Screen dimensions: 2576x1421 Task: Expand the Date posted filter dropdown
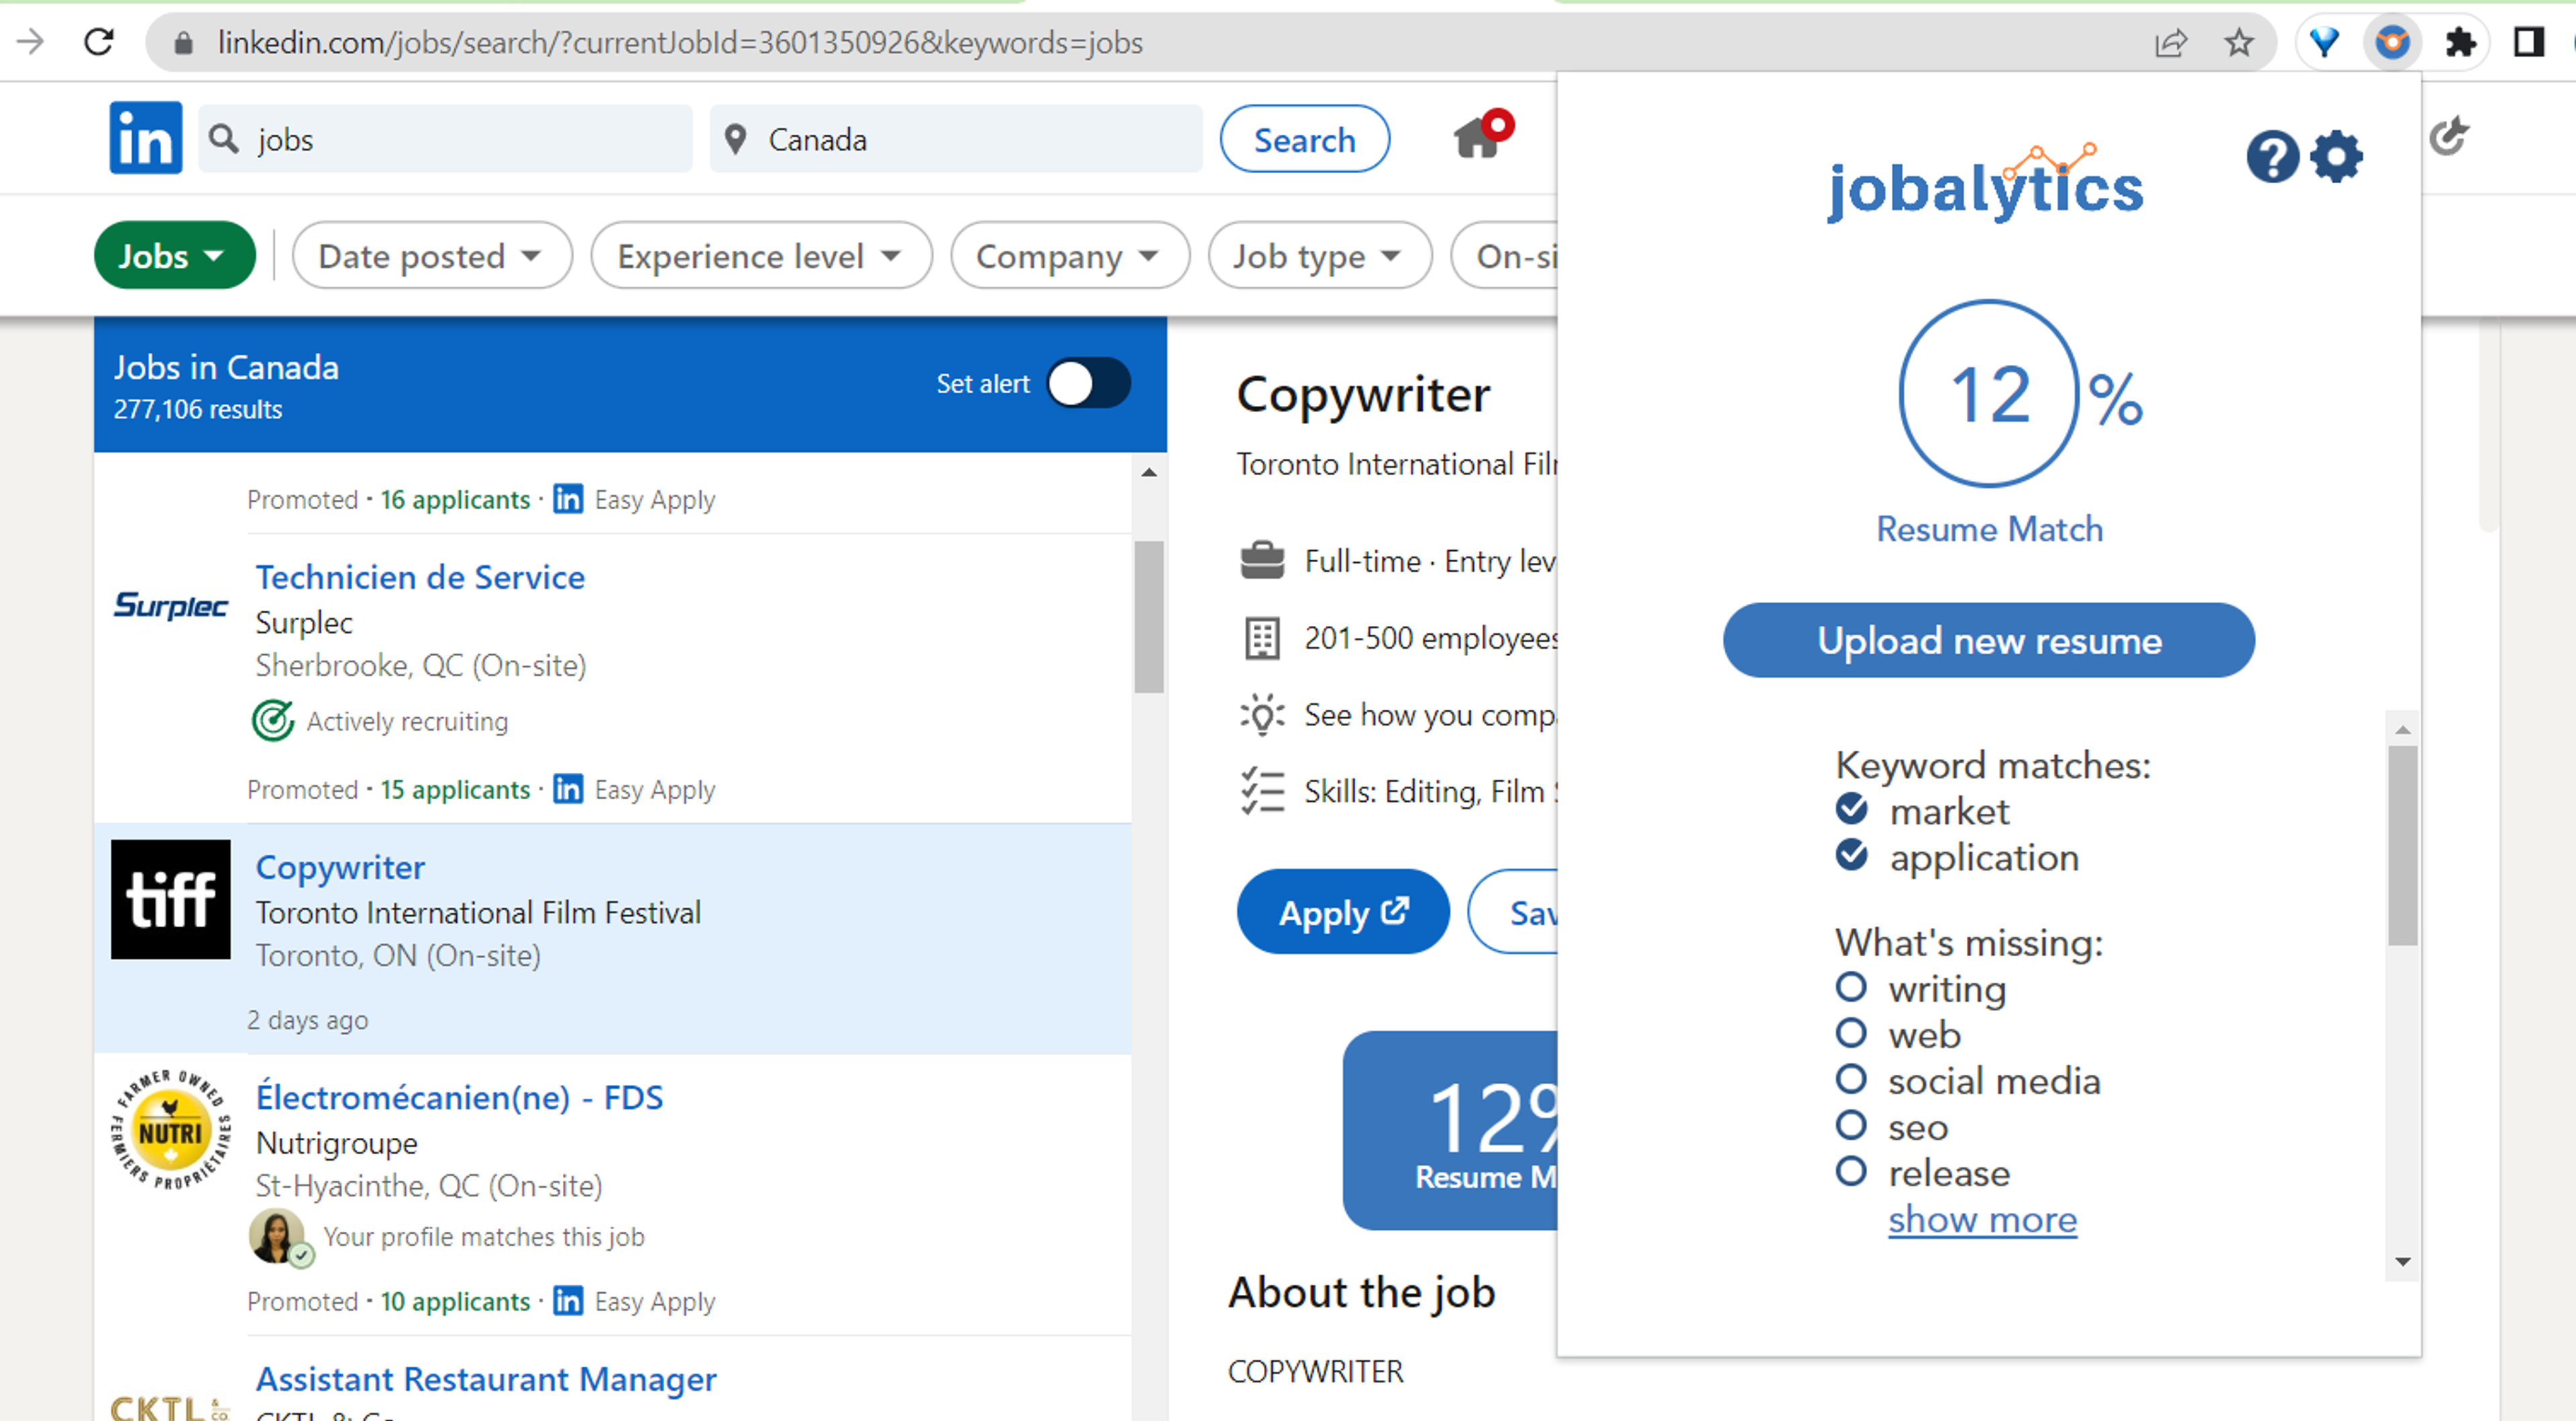pyautogui.click(x=431, y=256)
